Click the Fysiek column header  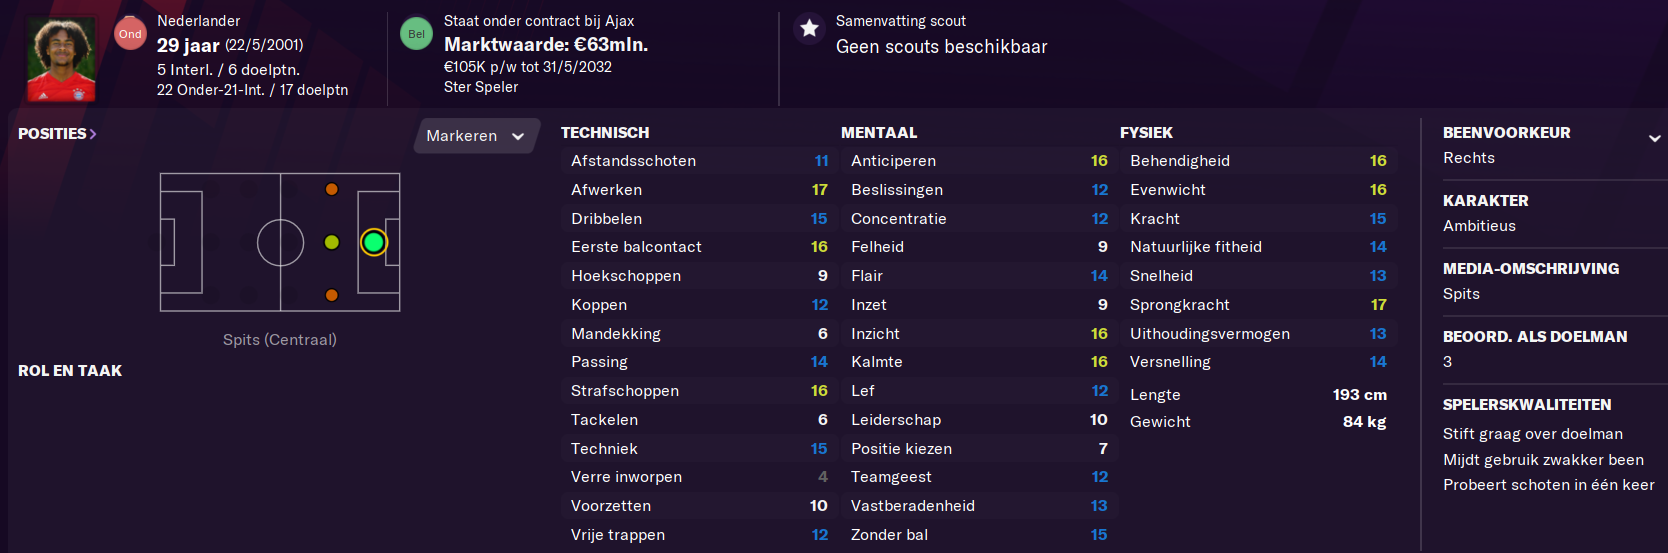1146,133
